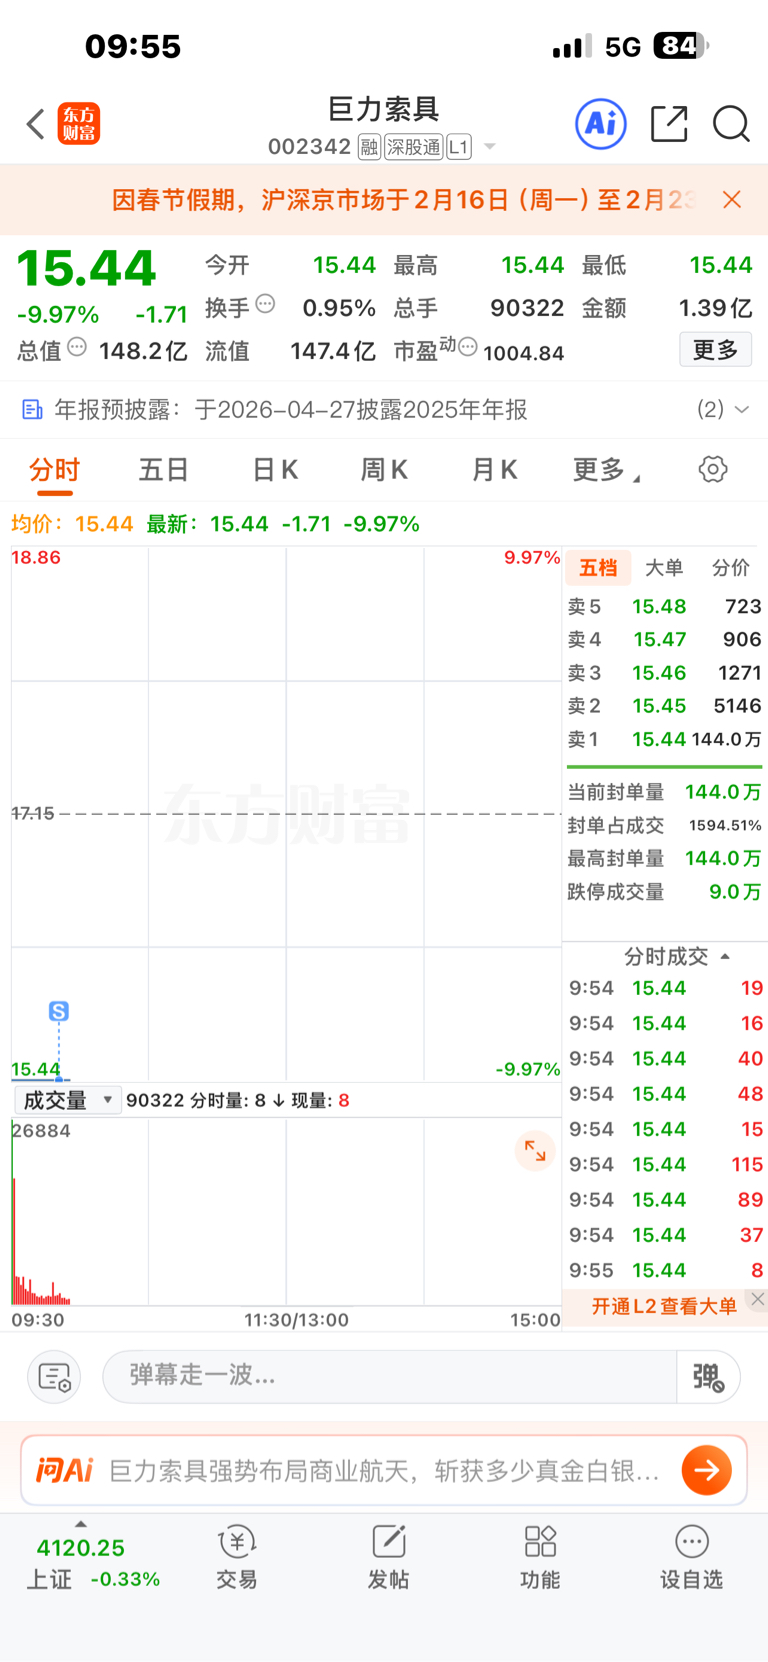
Task: Close the 开通L2 promotion banner
Action: point(758,1300)
